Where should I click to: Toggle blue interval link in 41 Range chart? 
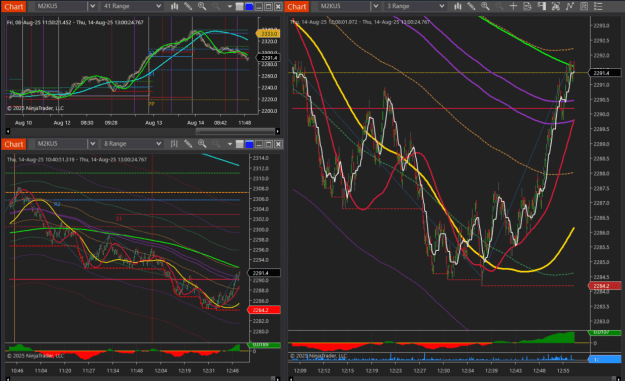(249, 7)
